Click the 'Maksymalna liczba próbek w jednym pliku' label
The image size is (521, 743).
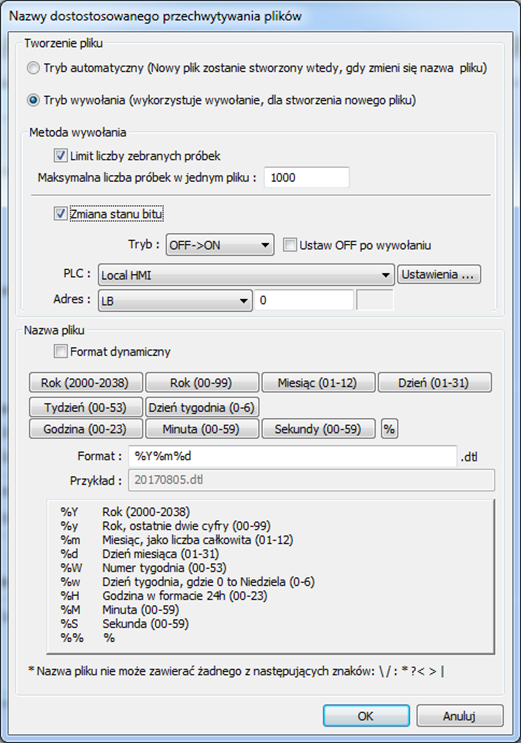(147, 178)
